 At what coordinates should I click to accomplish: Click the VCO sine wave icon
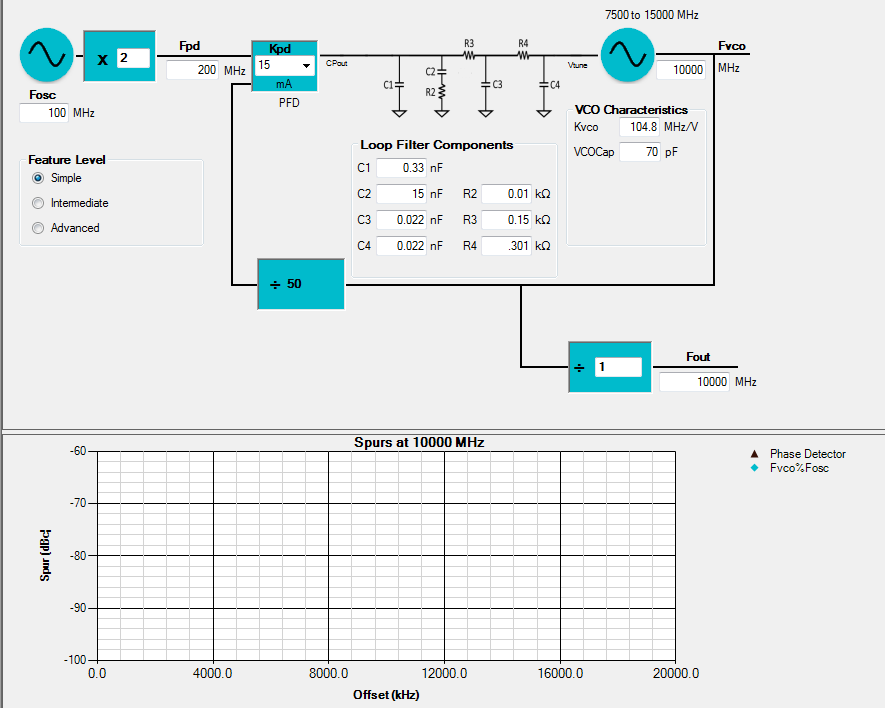[x=628, y=55]
